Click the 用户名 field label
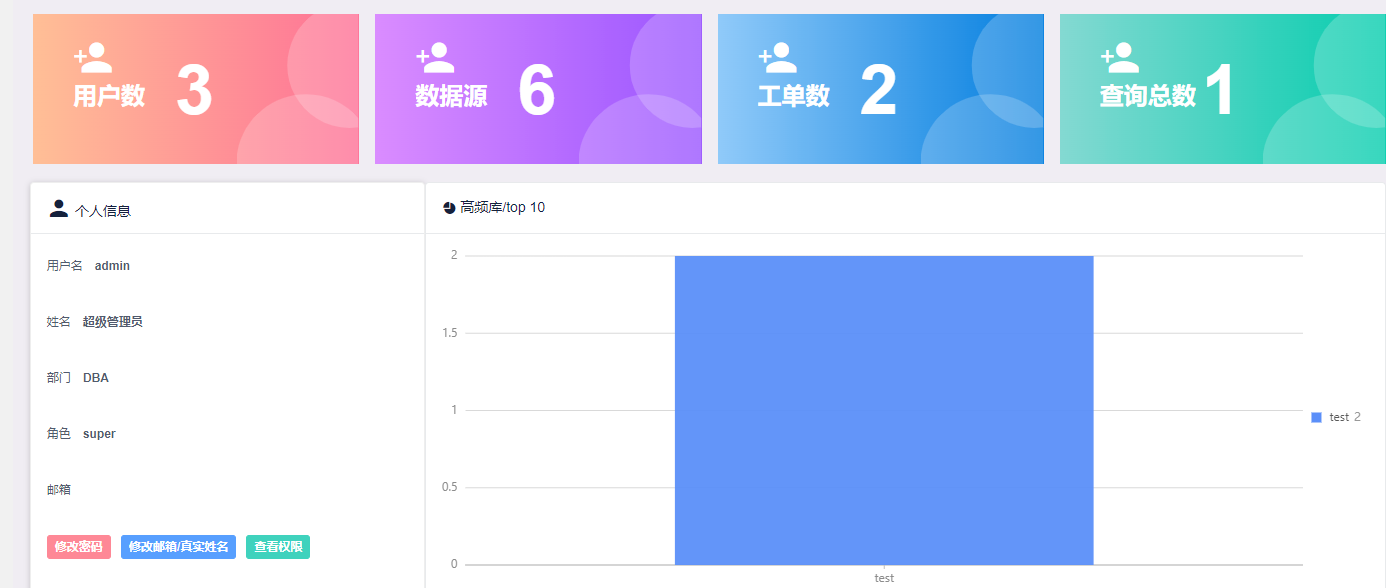 tap(65, 266)
